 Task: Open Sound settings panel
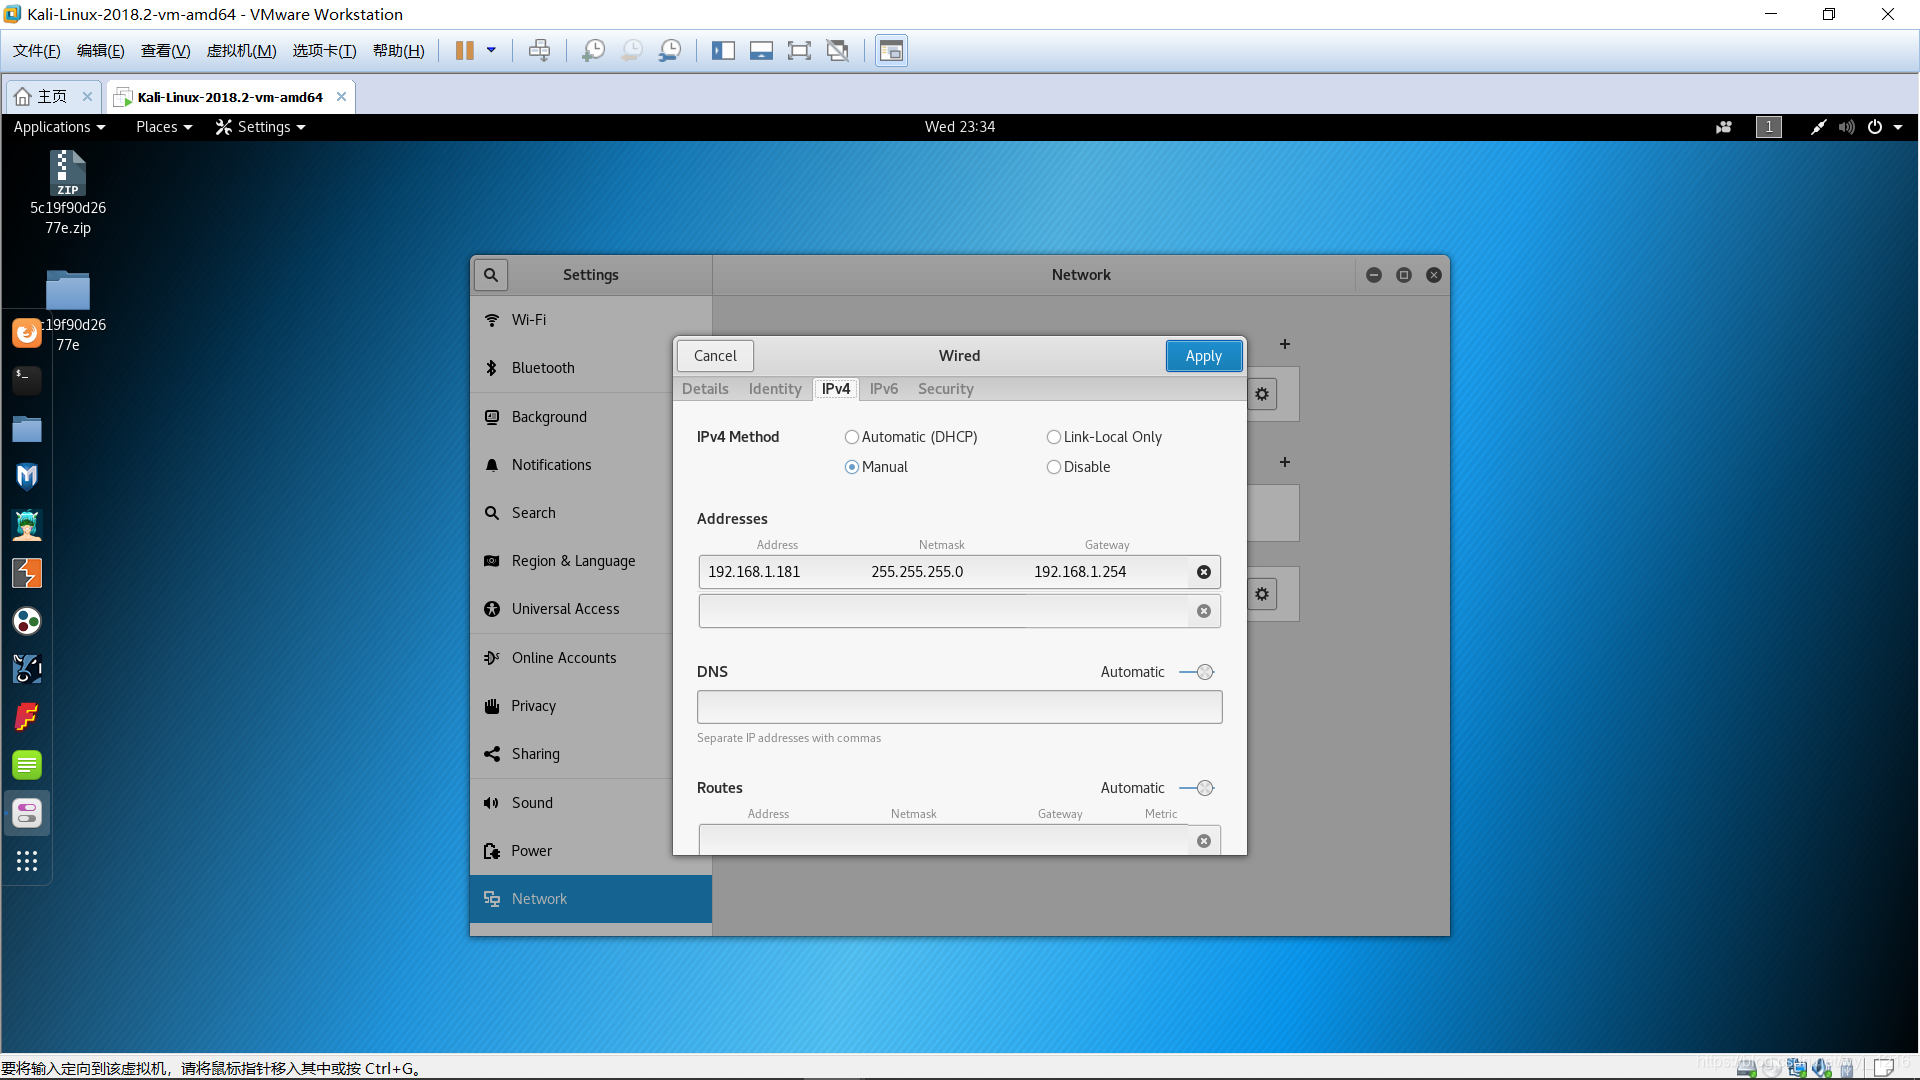[x=591, y=803]
